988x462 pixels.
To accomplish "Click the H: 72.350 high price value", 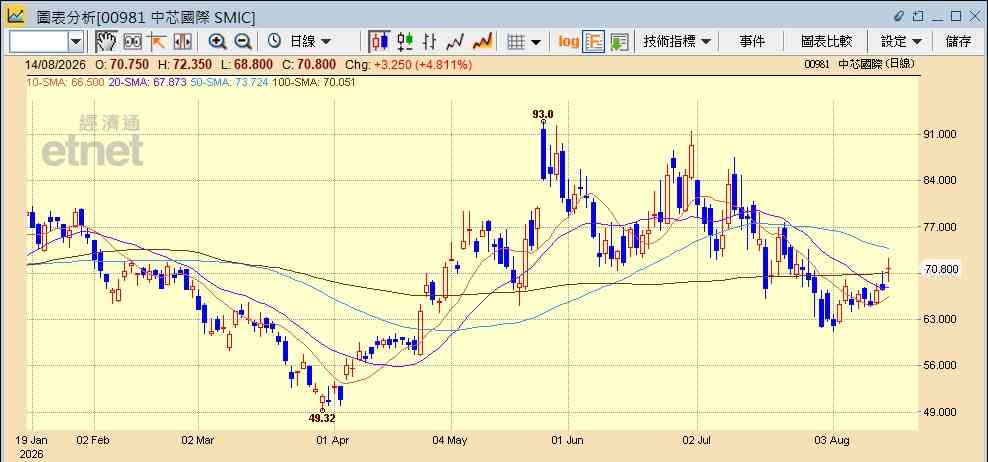I will pyautogui.click(x=185, y=64).
